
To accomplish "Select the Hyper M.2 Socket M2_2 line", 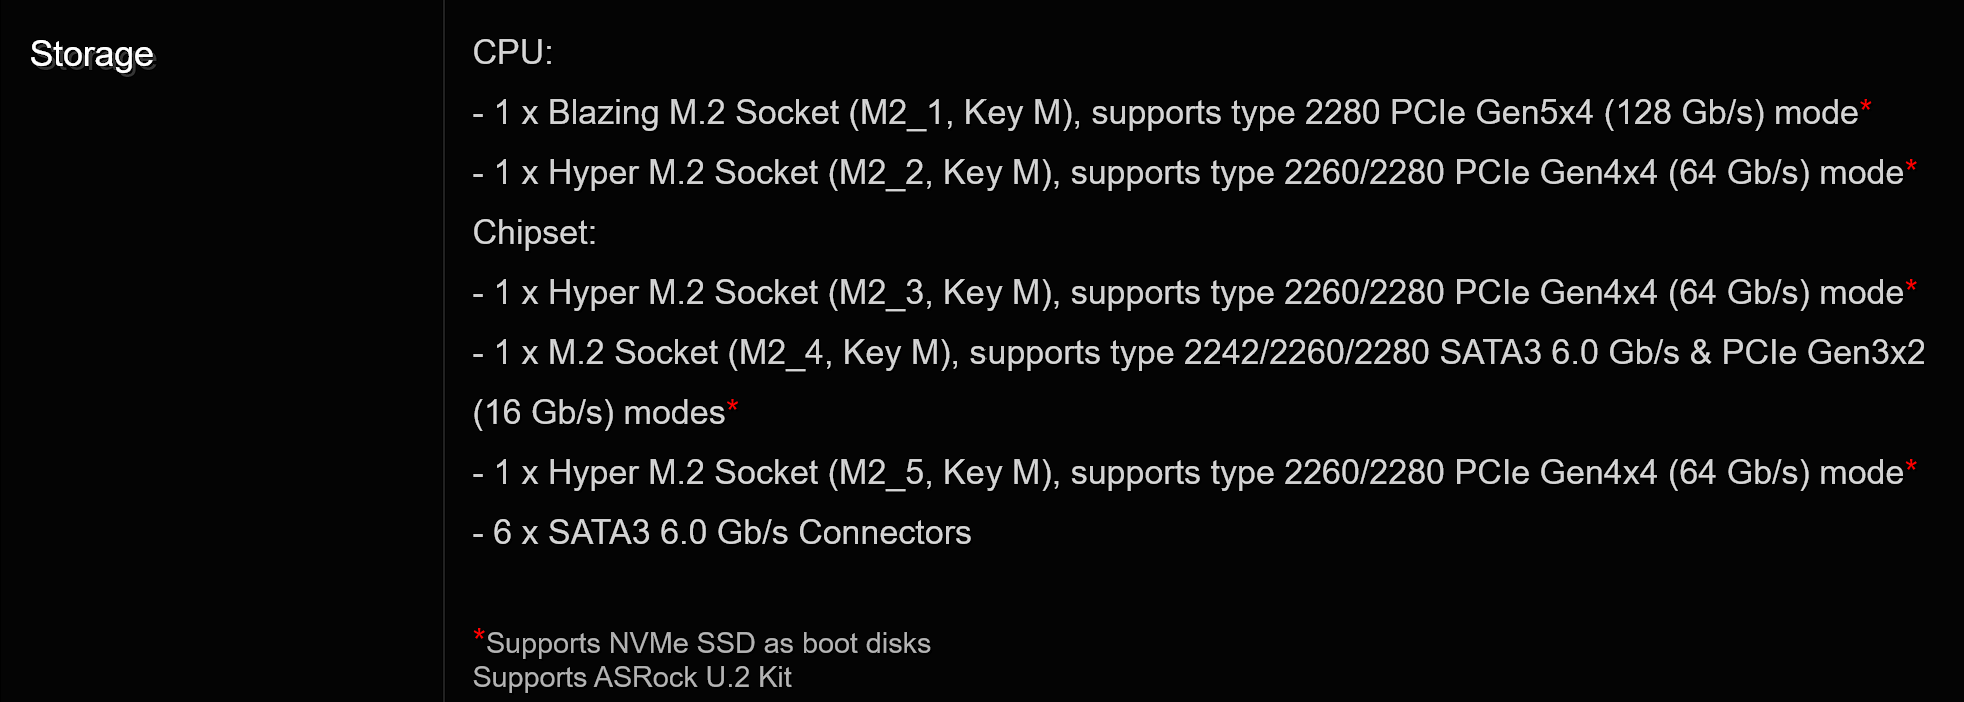I will click(1194, 173).
